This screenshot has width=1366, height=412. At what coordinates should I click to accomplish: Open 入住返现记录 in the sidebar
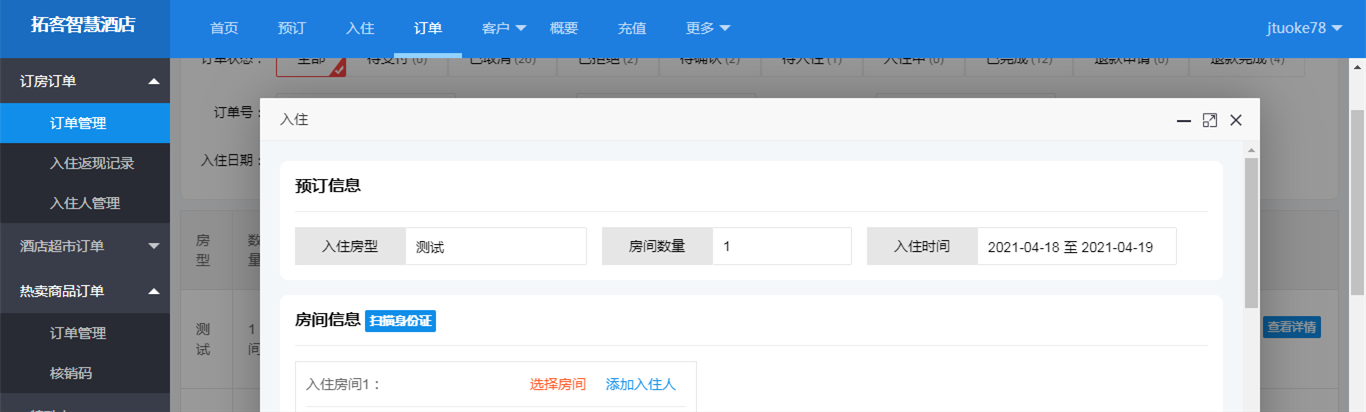point(85,163)
